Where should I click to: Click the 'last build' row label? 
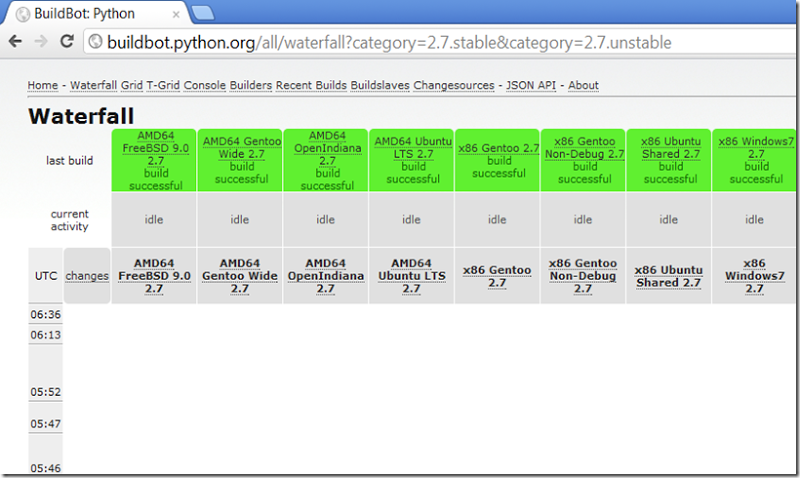pos(69,160)
